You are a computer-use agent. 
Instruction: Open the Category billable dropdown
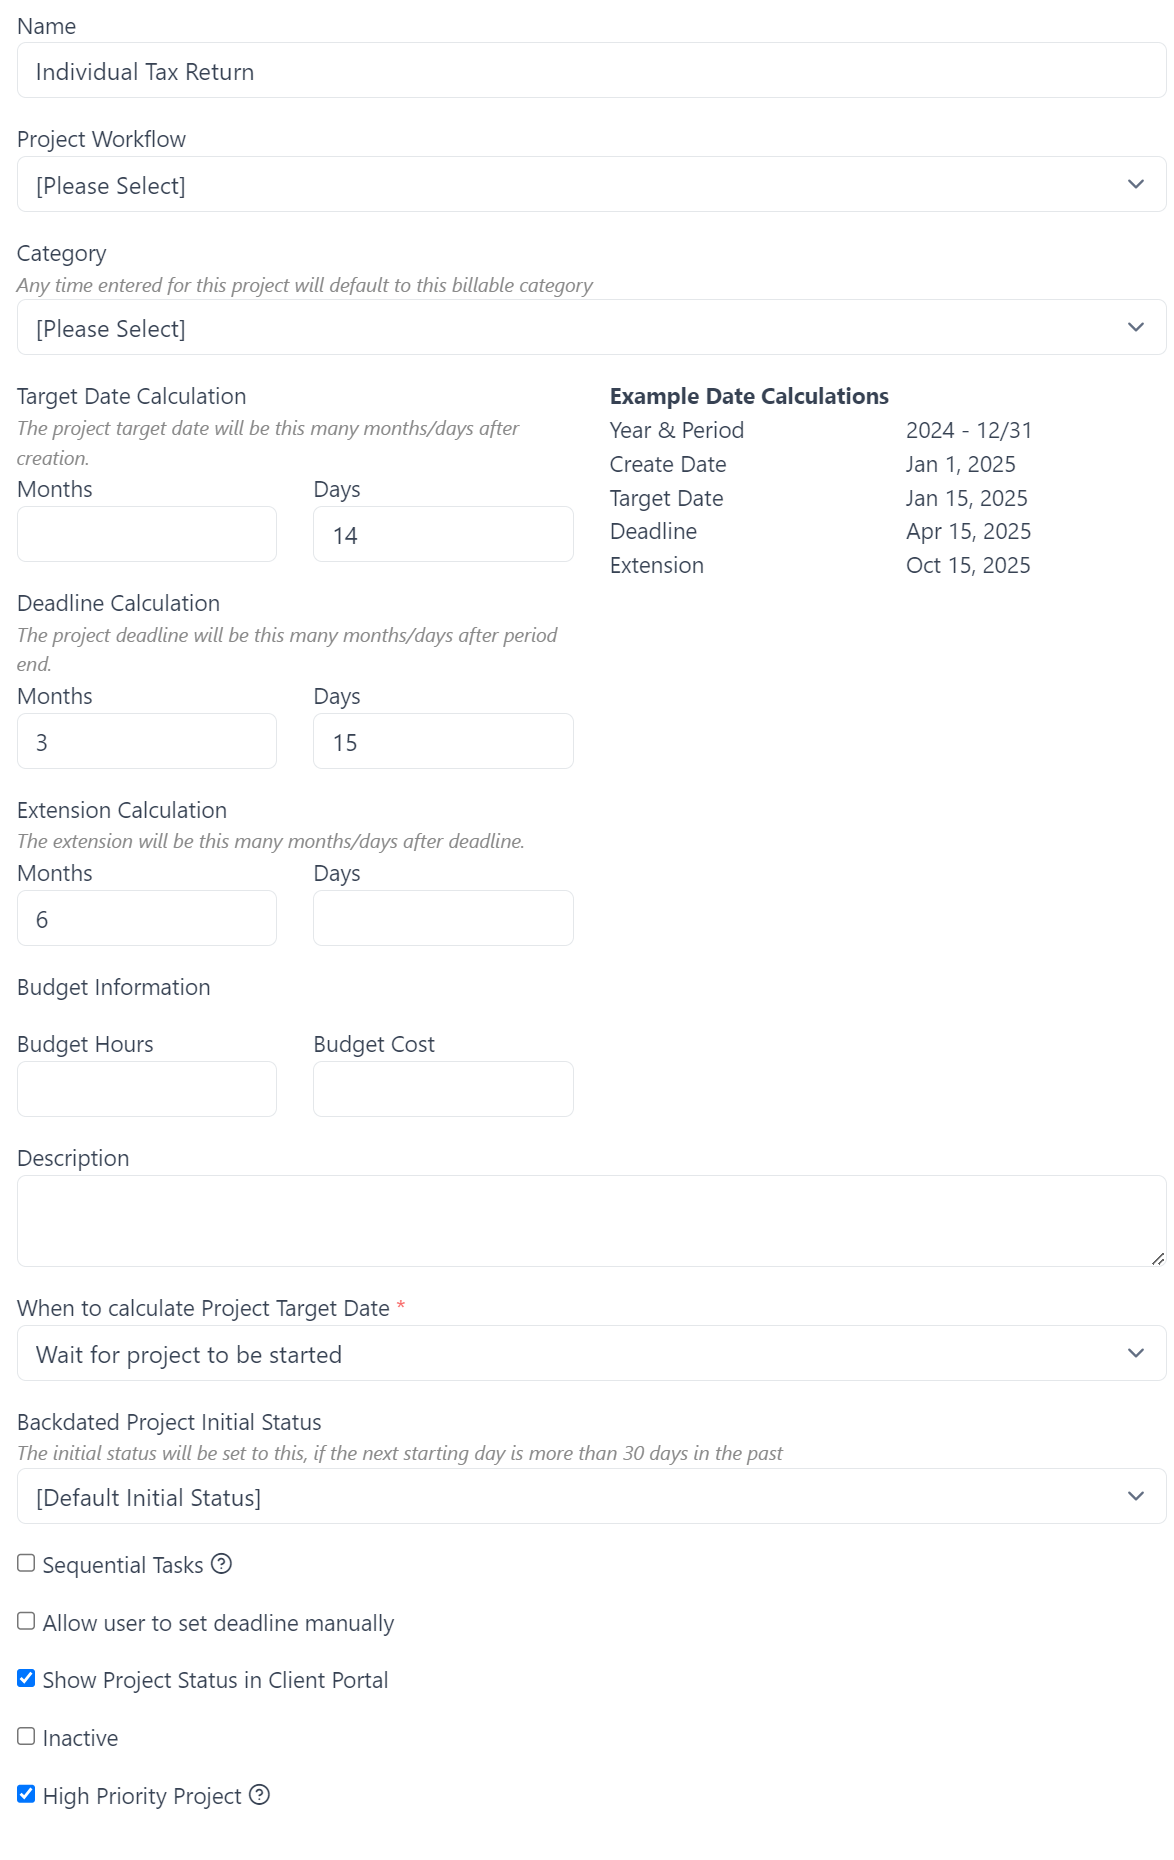tap(590, 327)
